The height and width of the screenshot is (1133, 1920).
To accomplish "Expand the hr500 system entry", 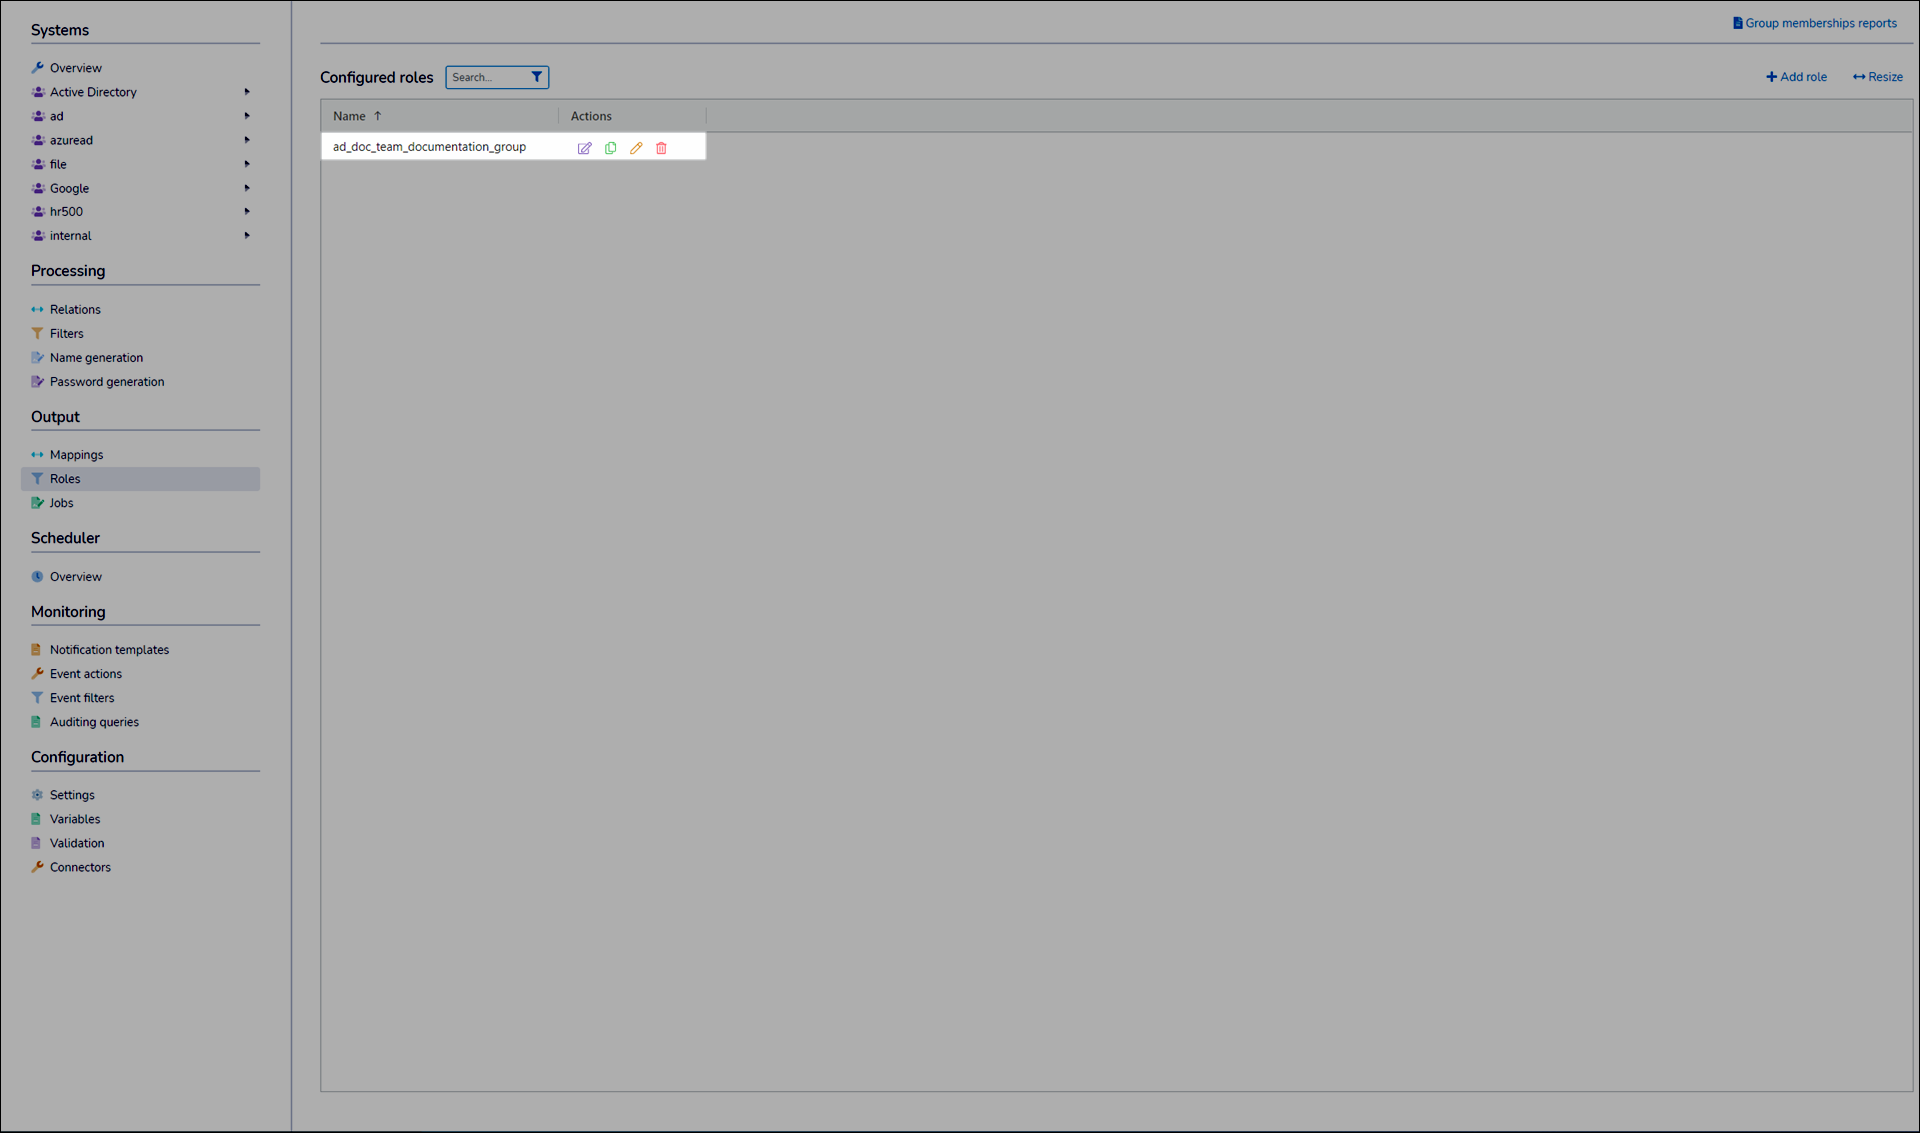I will pos(247,211).
